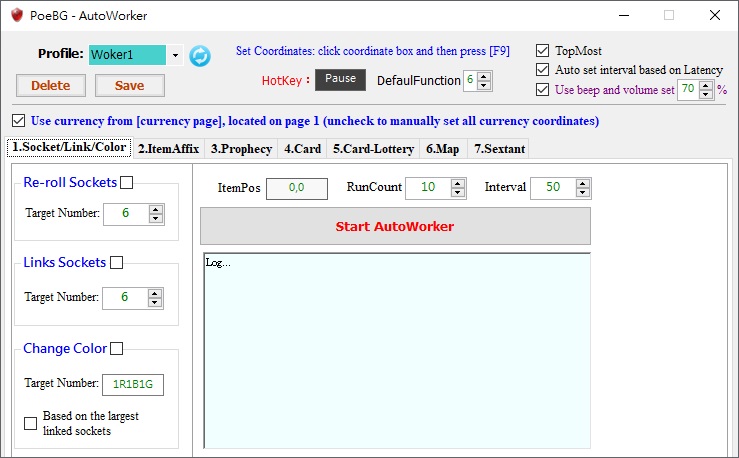Increase DefaulFunction value with up arrow
This screenshot has height=458, width=739.
pos(484,76)
